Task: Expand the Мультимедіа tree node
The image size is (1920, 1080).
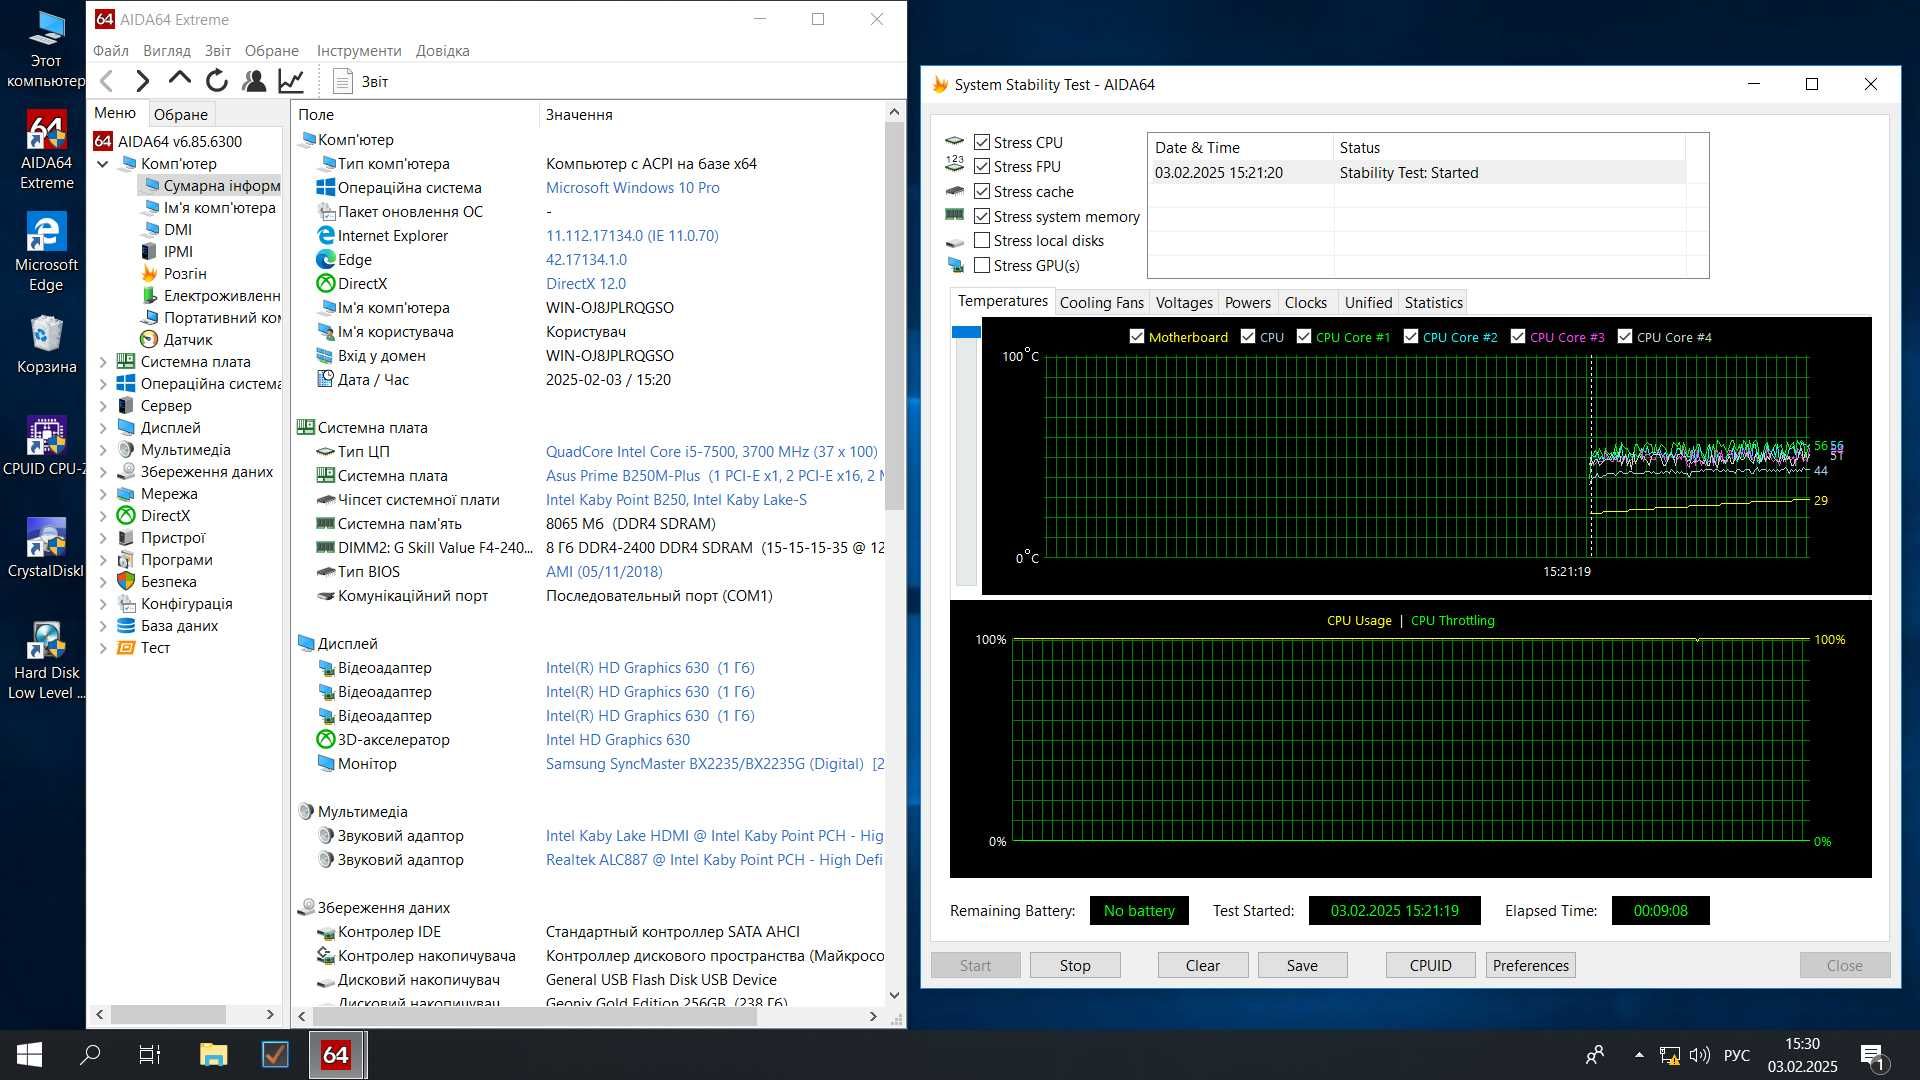Action: [x=103, y=449]
